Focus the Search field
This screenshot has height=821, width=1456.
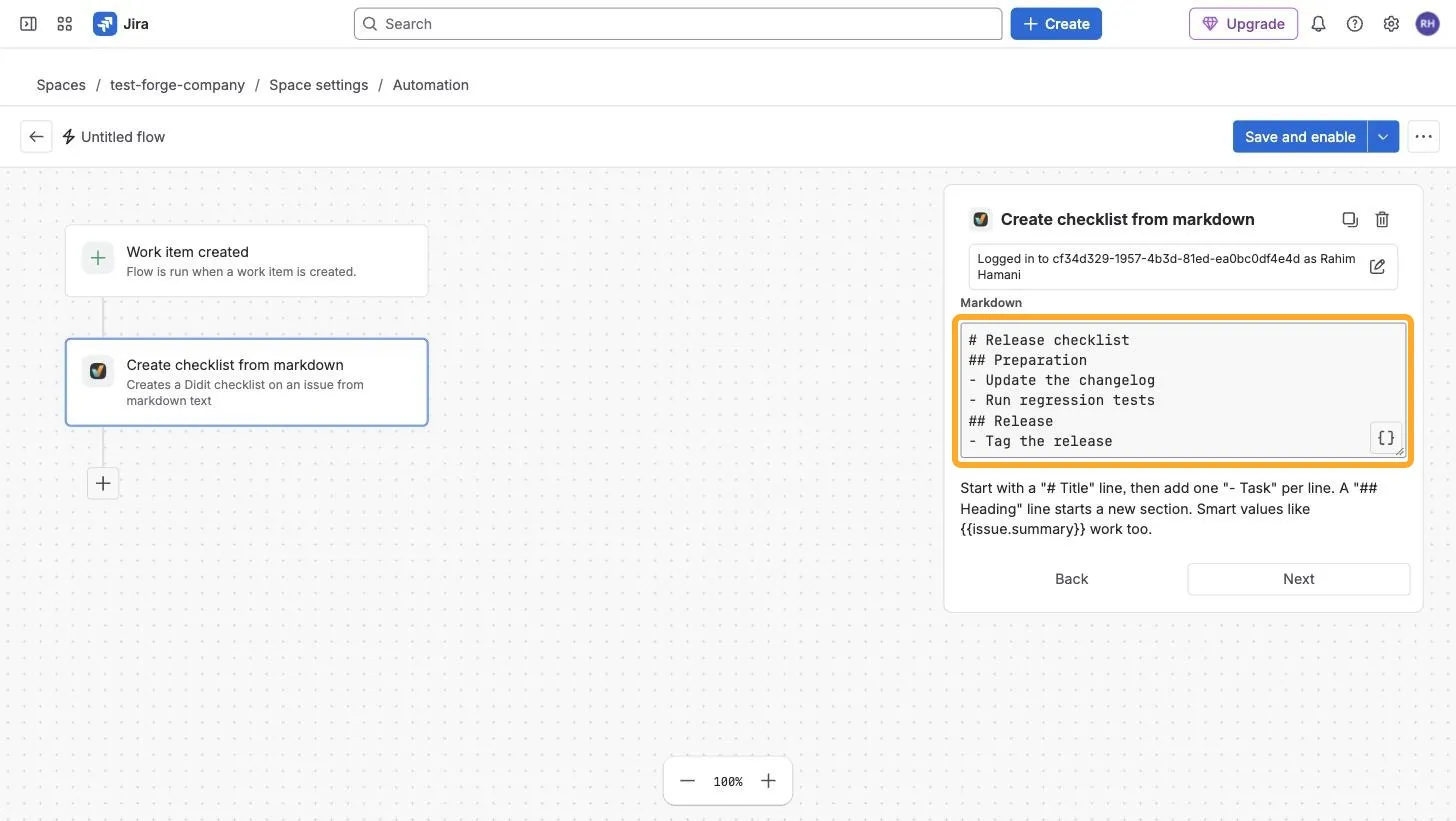pyautogui.click(x=678, y=24)
